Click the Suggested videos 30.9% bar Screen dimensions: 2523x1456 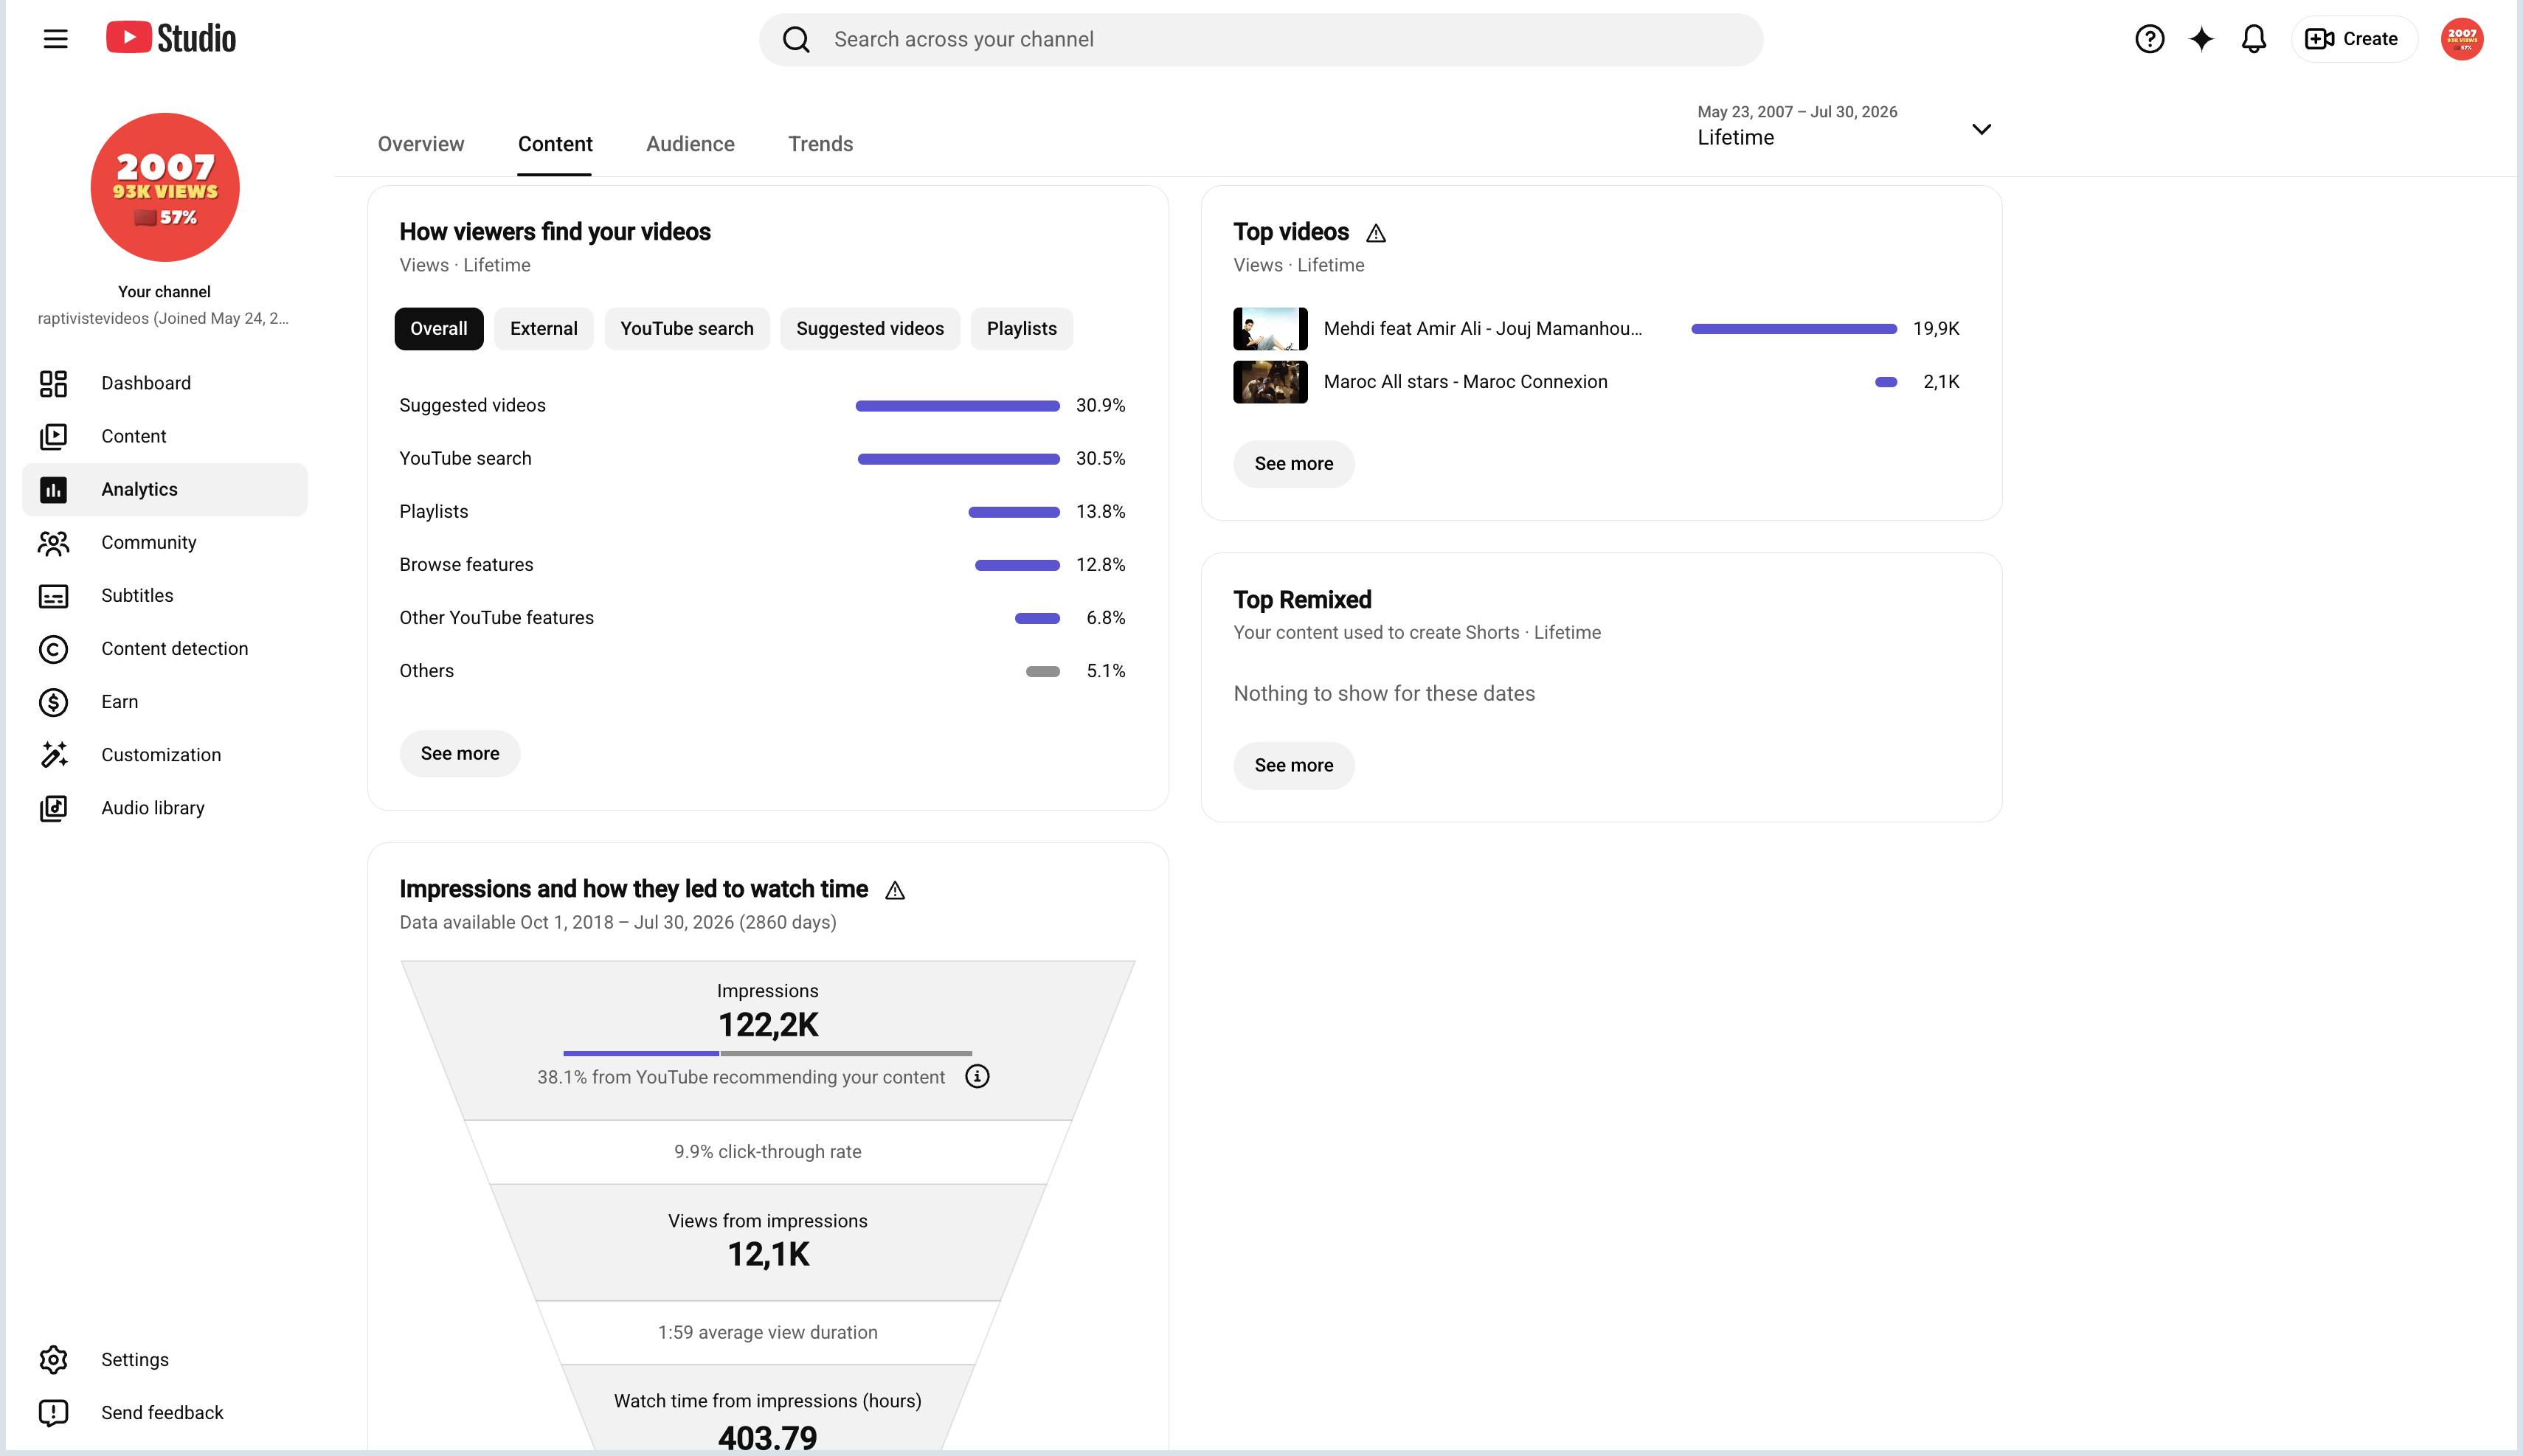tap(957, 406)
